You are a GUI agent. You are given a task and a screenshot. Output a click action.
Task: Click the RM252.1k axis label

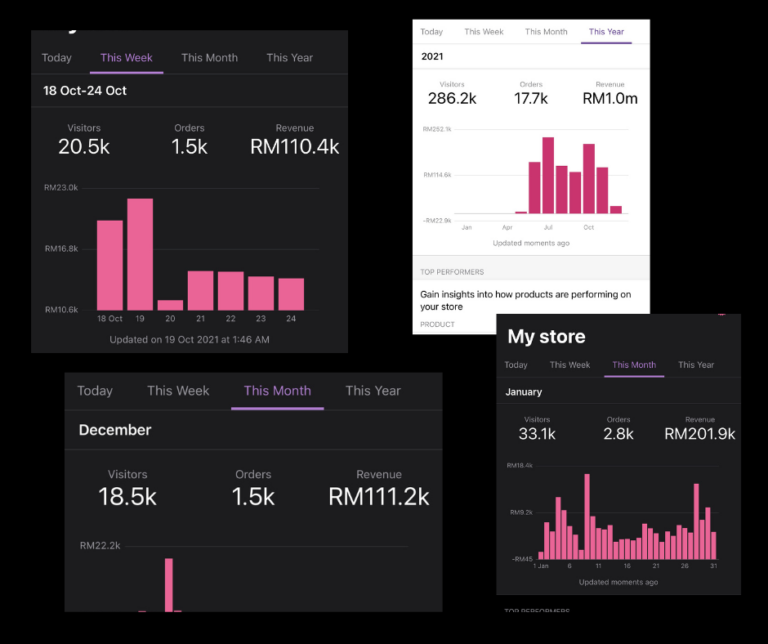pyautogui.click(x=437, y=129)
